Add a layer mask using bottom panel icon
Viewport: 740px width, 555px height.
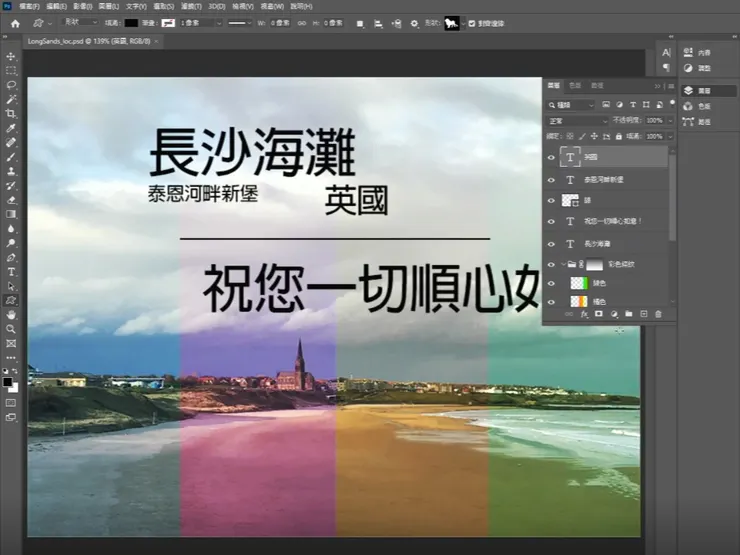(x=599, y=314)
